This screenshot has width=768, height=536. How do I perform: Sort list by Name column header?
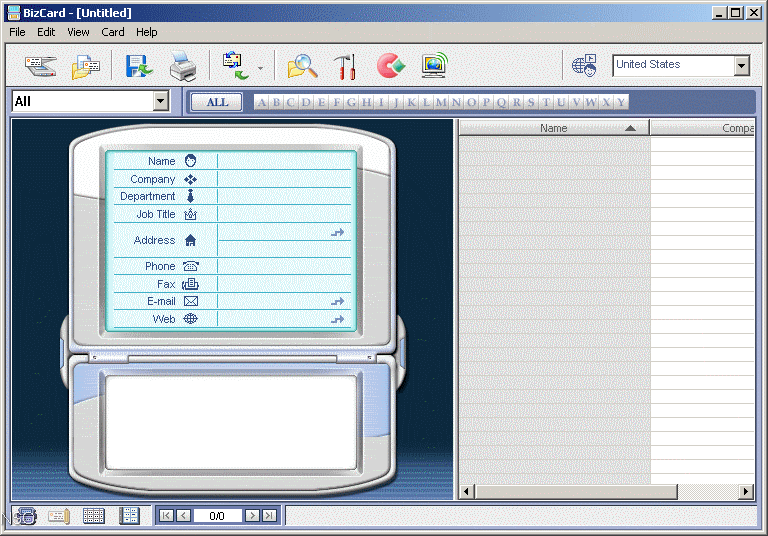[x=554, y=128]
